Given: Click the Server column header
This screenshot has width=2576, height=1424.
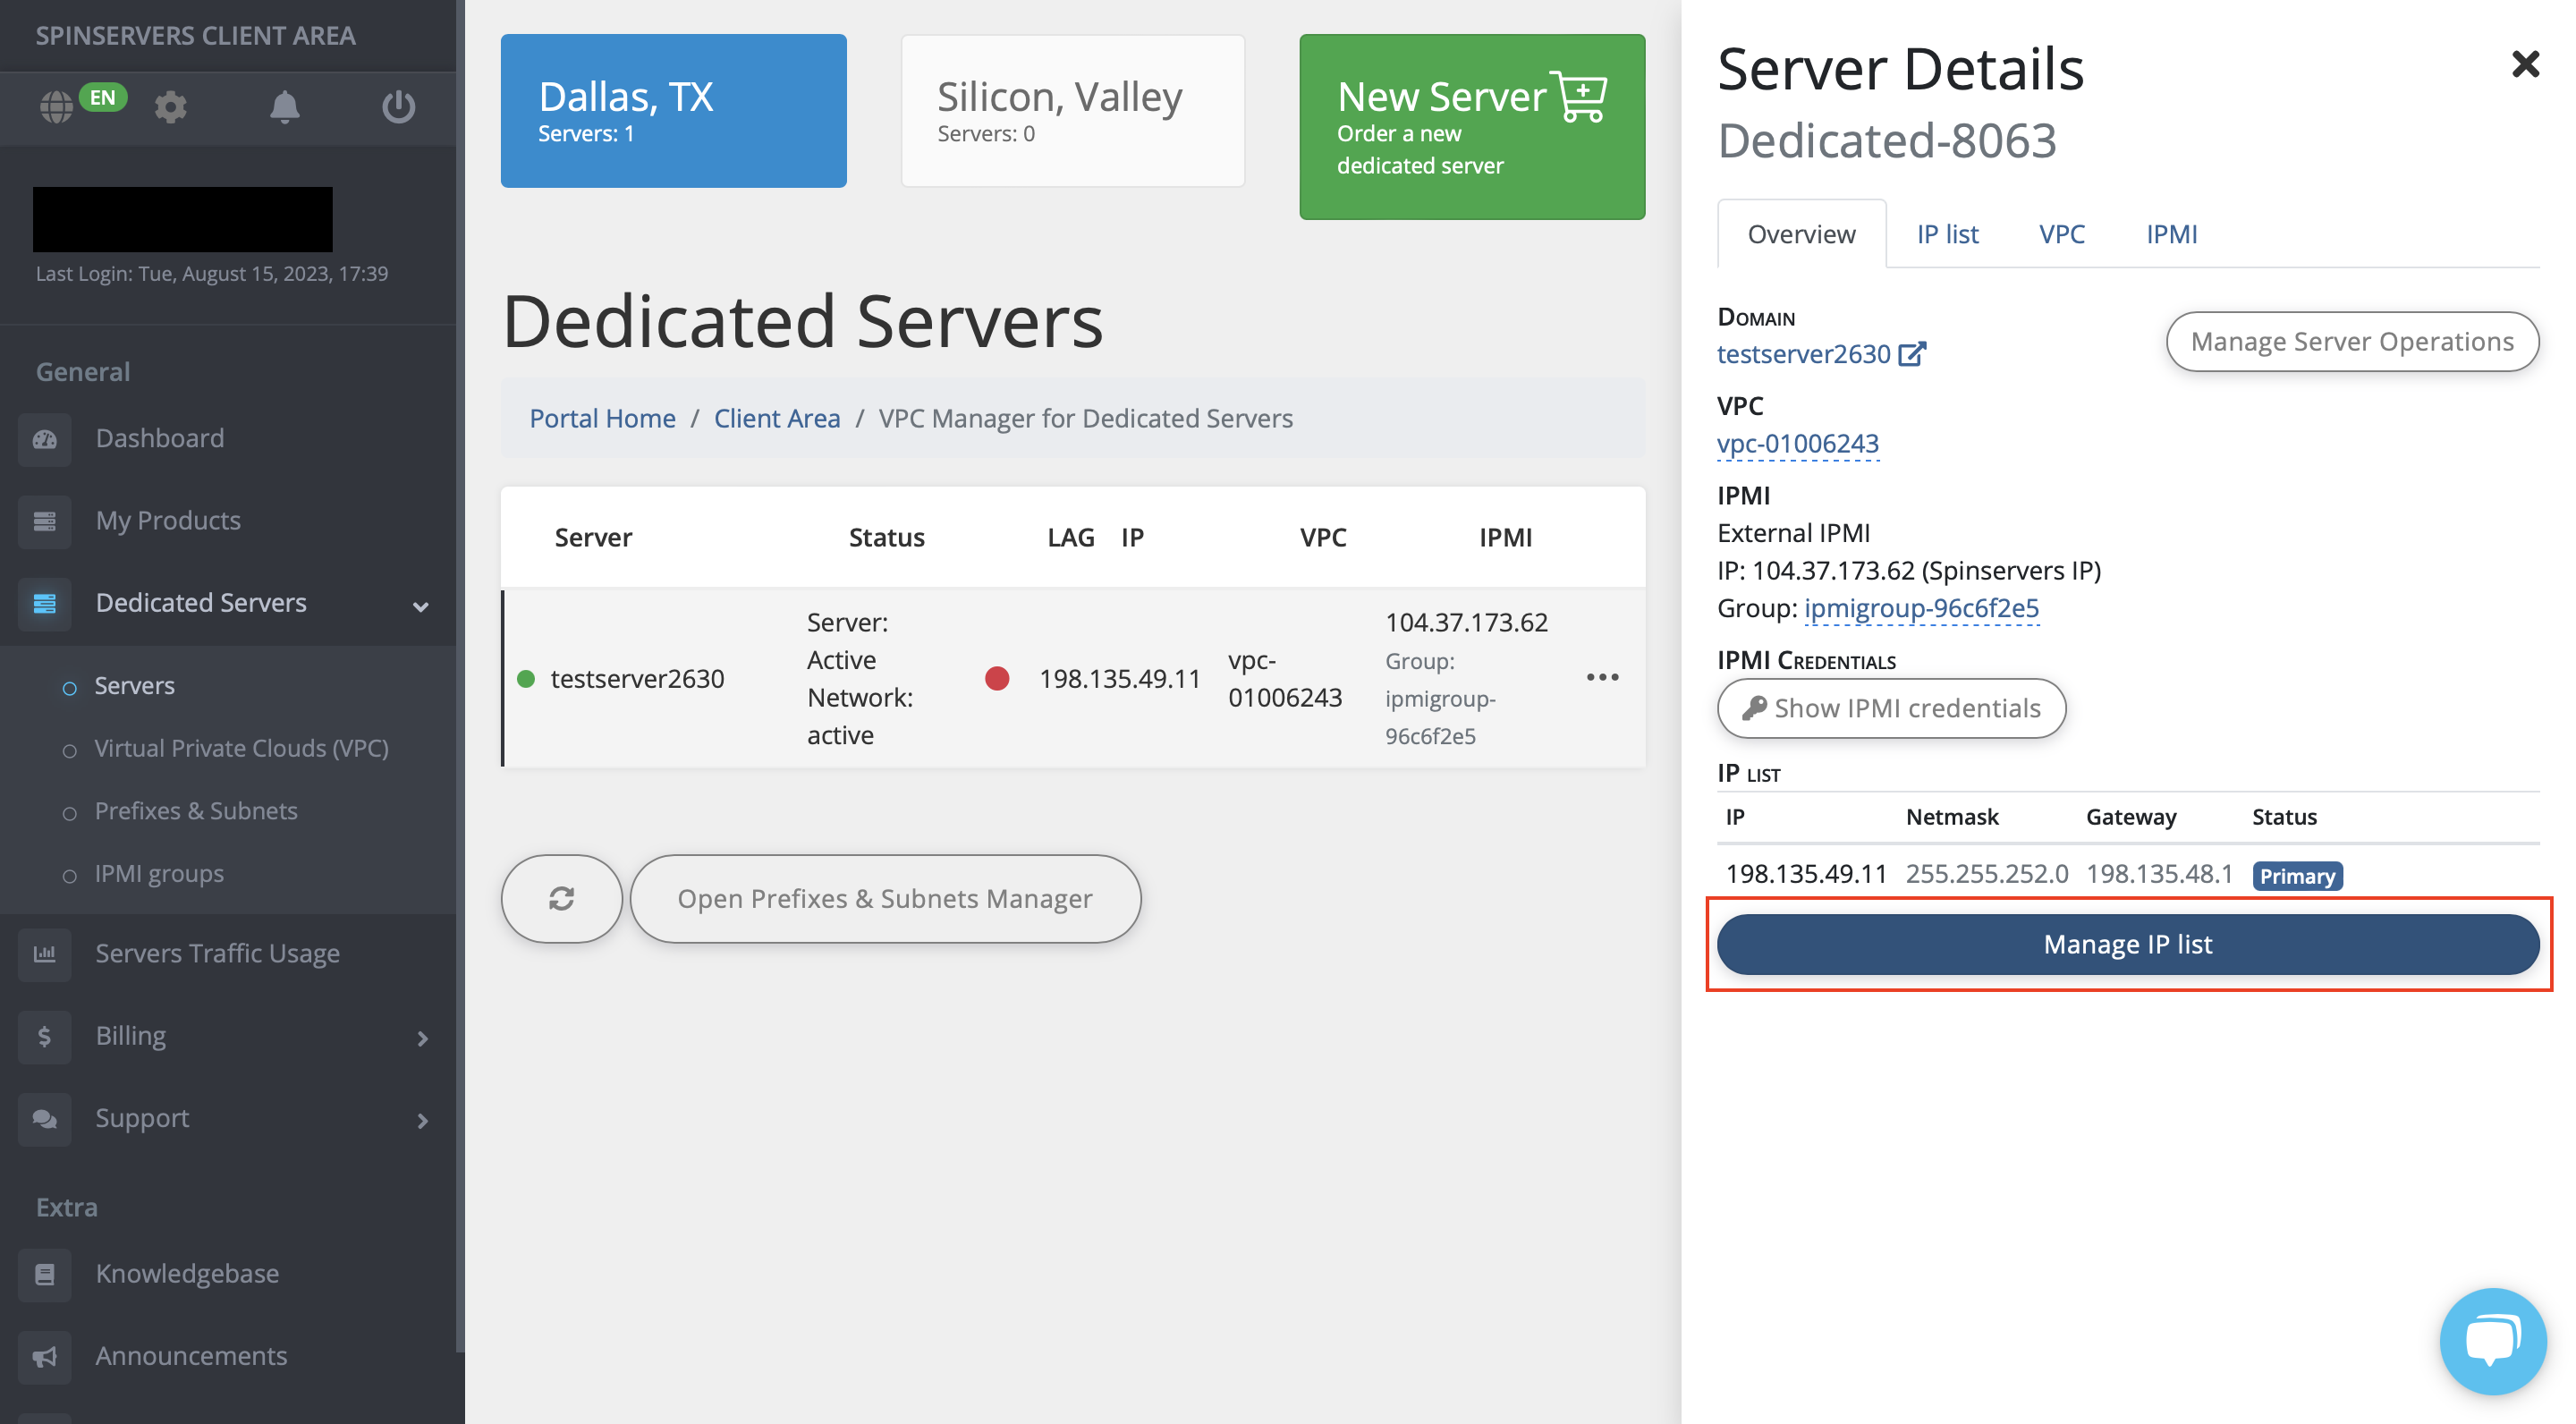Looking at the screenshot, I should [593, 537].
